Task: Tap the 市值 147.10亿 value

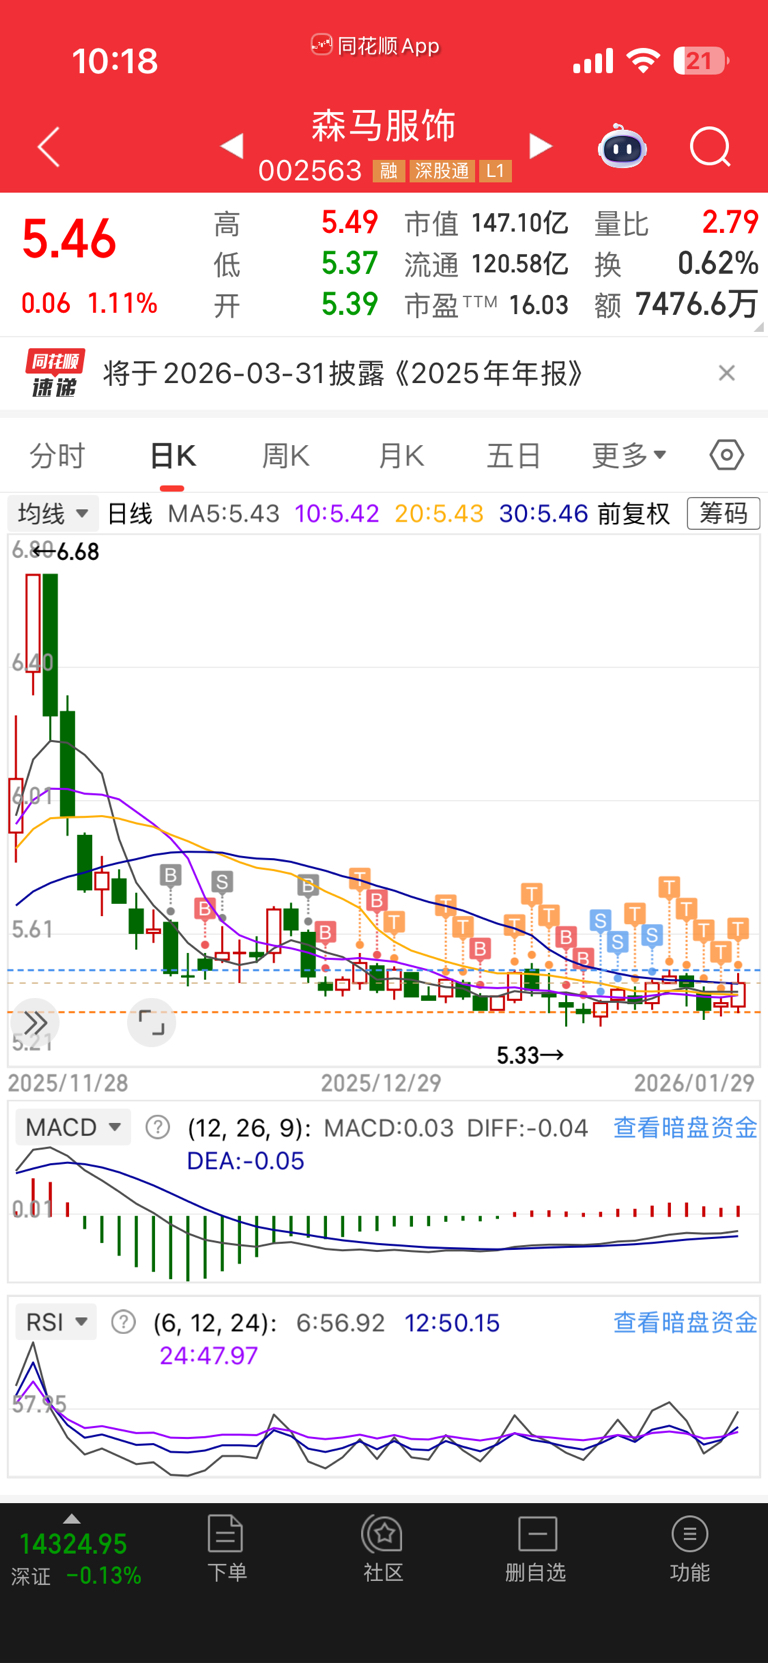Action: (x=486, y=223)
